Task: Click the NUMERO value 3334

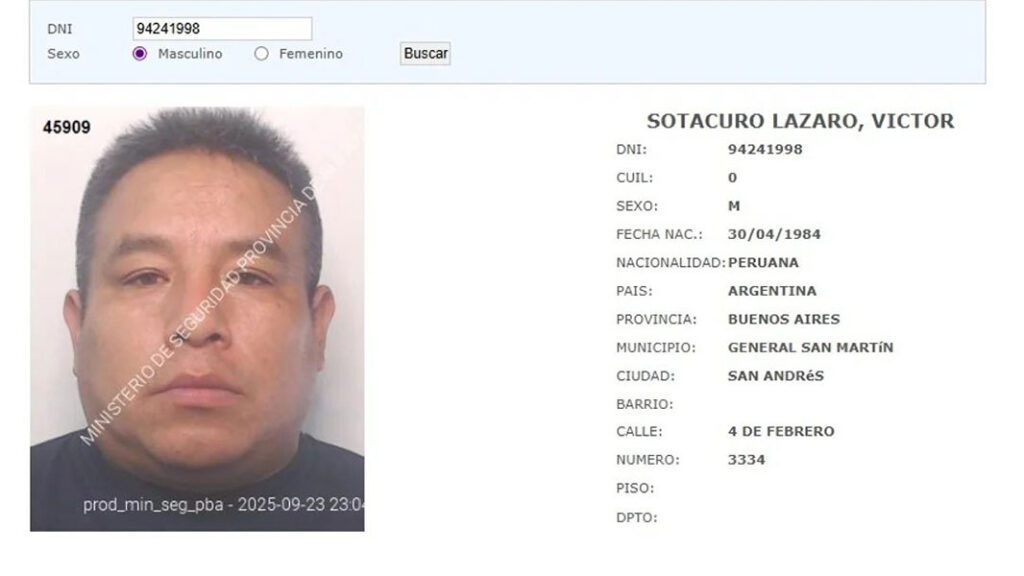Action: [x=746, y=460]
